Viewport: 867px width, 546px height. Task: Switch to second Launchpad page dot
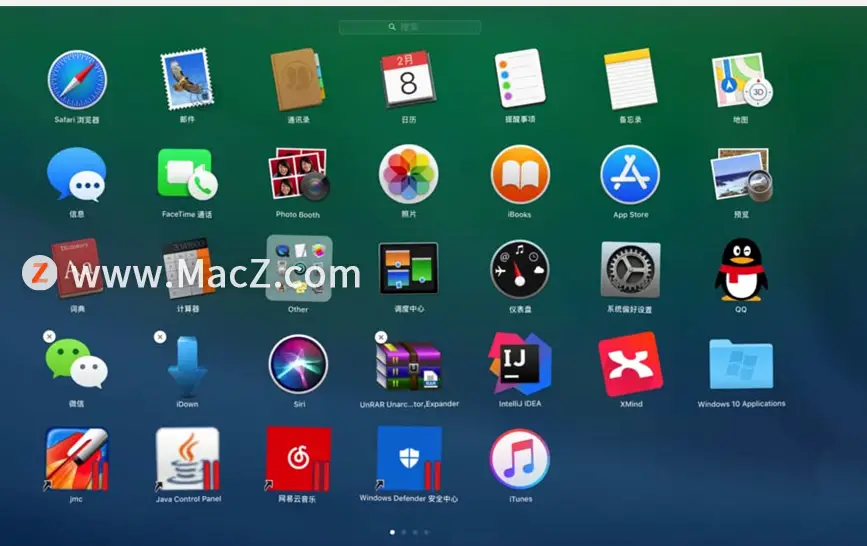404,532
